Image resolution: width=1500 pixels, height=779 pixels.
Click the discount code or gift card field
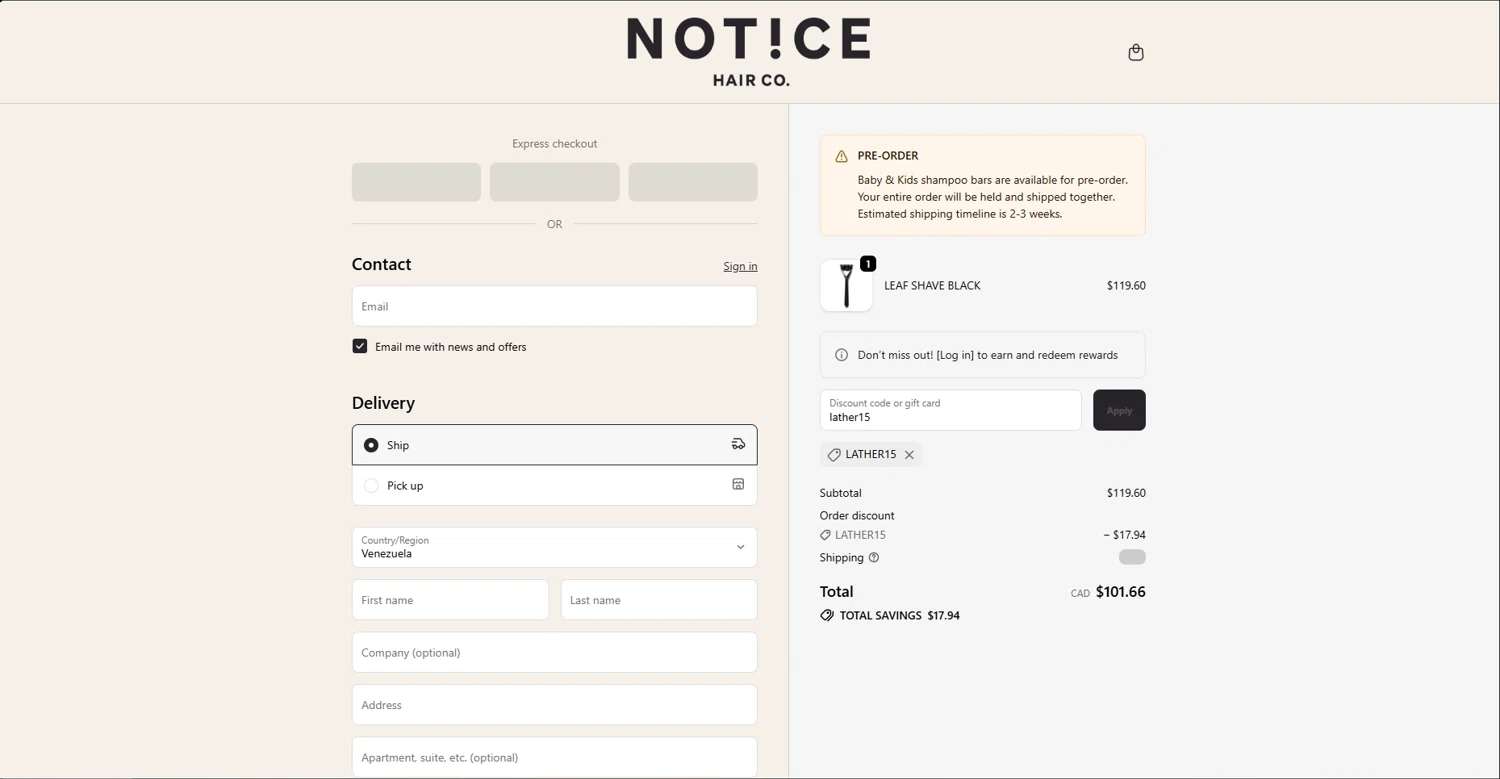[950, 410]
